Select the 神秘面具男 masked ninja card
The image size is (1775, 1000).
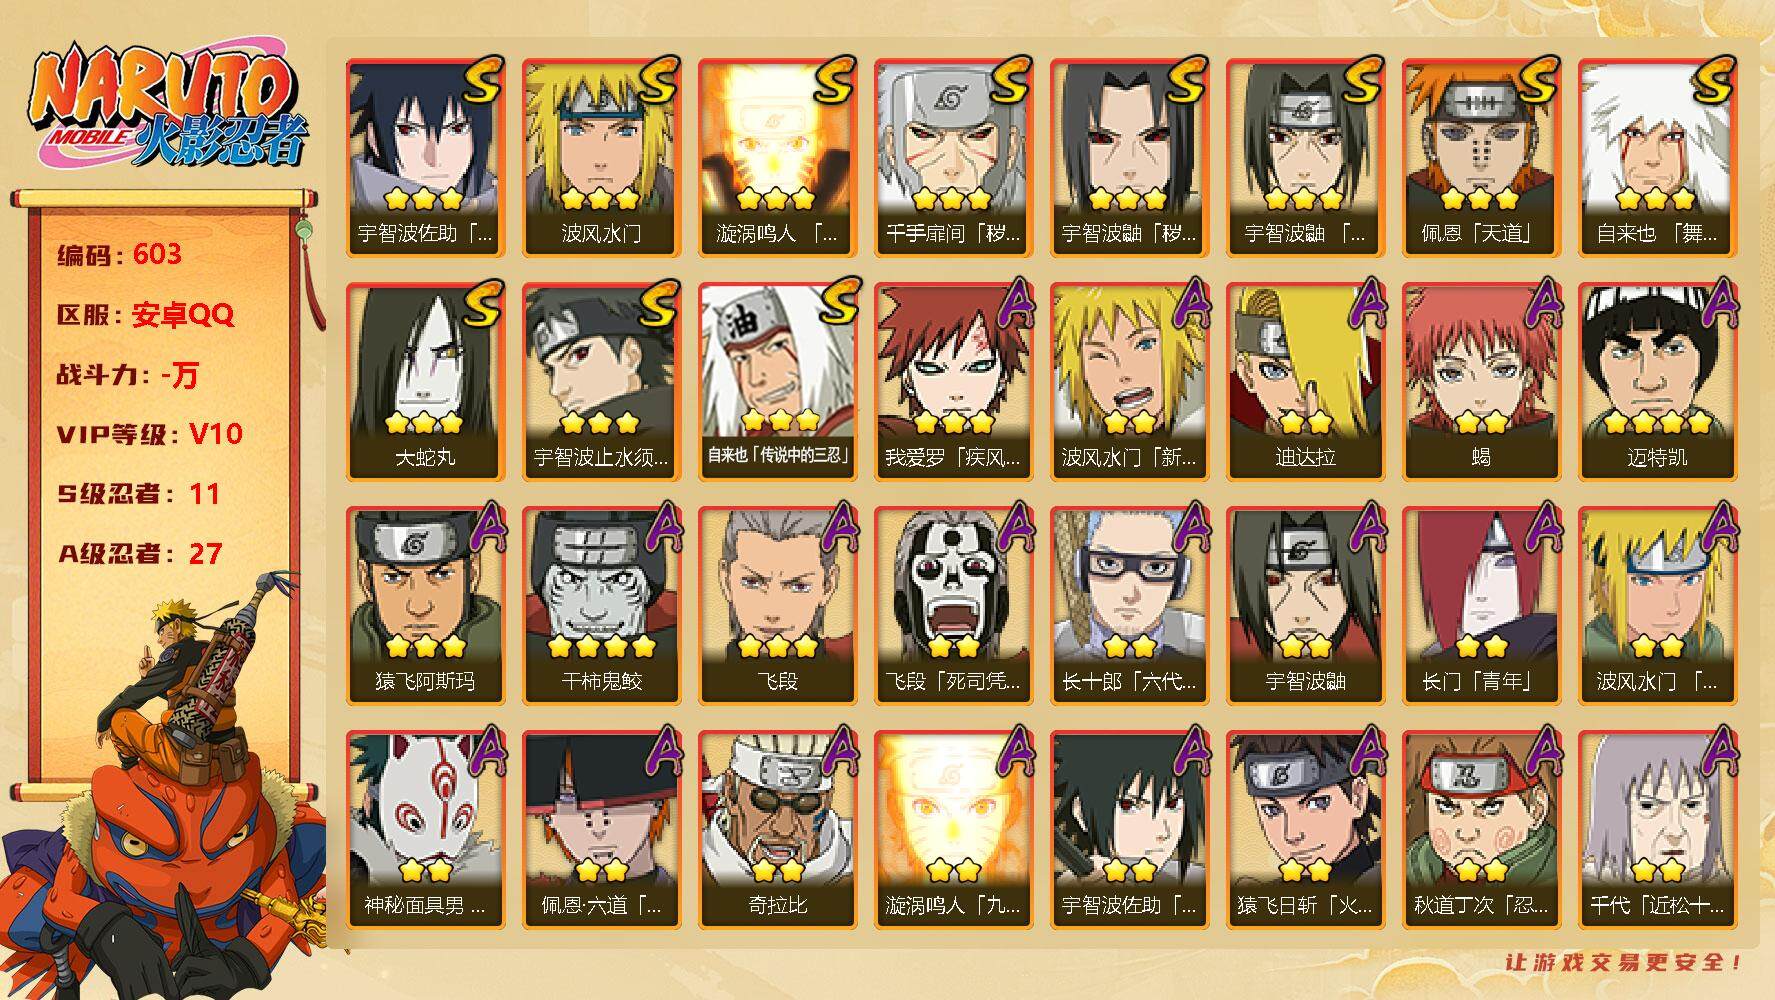425,829
